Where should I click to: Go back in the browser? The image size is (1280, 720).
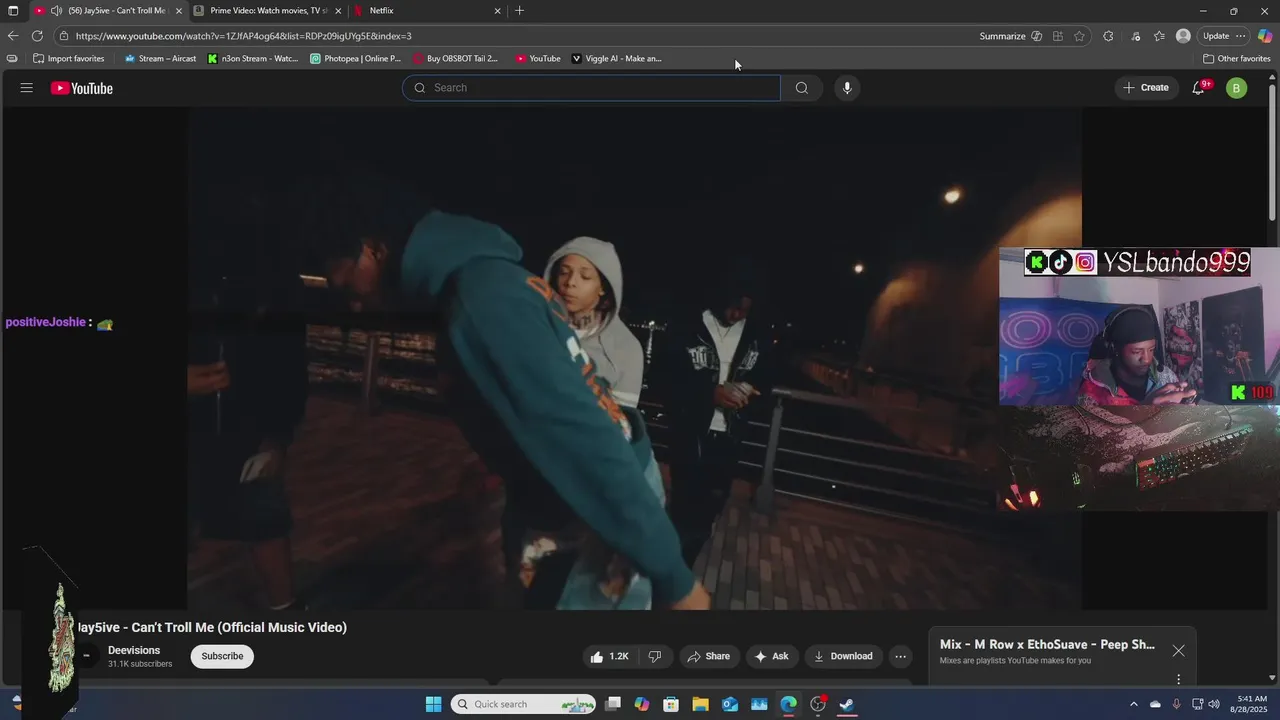(13, 36)
